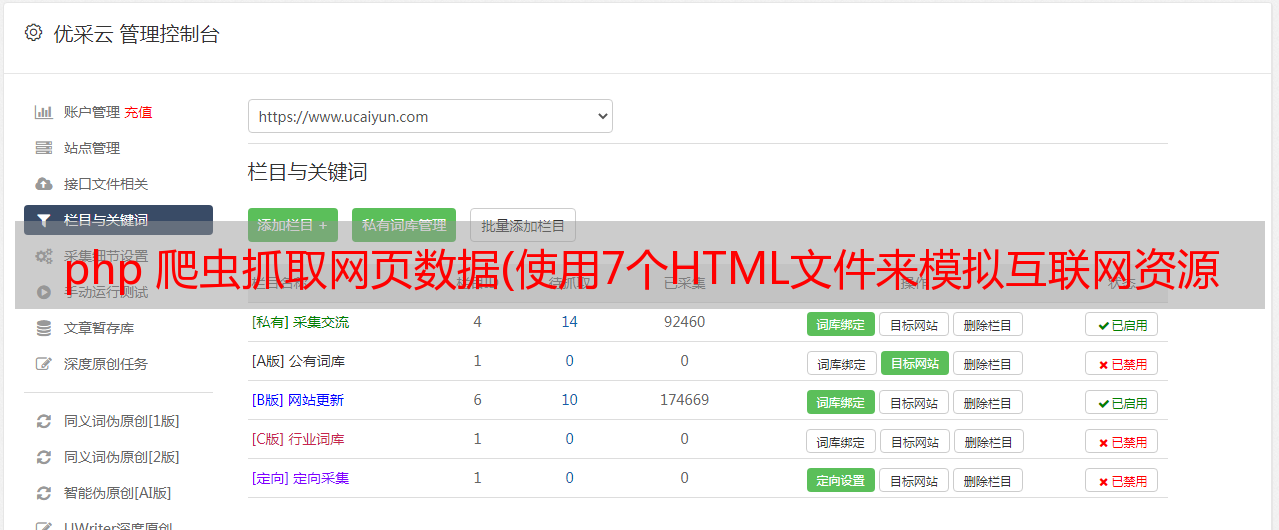
Task: Click the server icon for 站点管理
Action: point(43,148)
